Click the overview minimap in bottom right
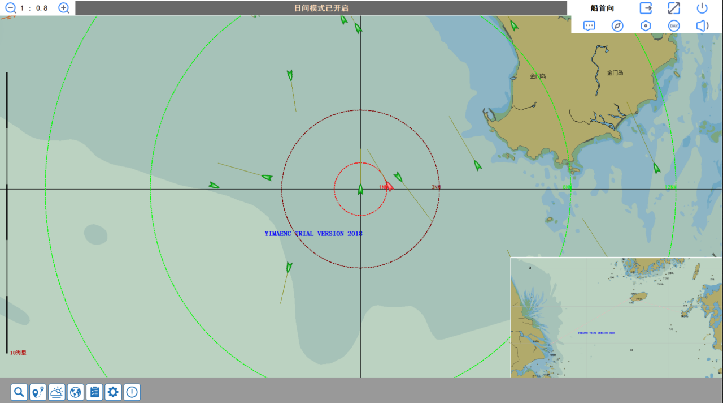The height and width of the screenshot is (403, 724). tap(616, 317)
